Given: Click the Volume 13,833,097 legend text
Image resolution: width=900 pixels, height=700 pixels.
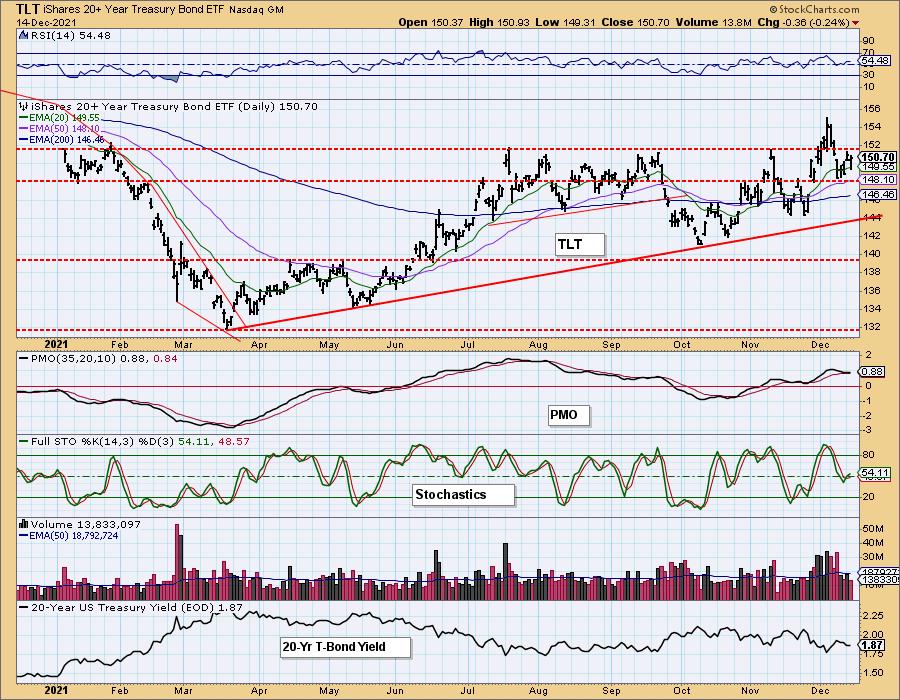Looking at the screenshot, I should click(86, 524).
